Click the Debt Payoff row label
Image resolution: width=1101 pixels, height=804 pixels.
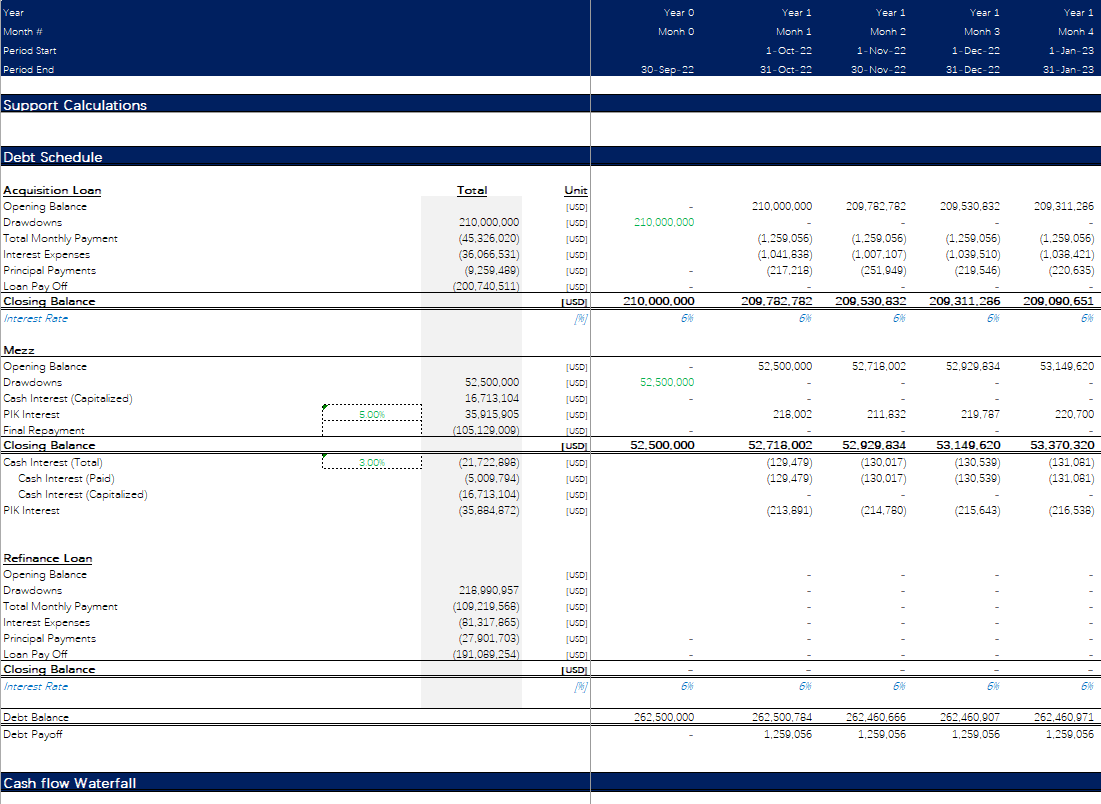[x=32, y=733]
